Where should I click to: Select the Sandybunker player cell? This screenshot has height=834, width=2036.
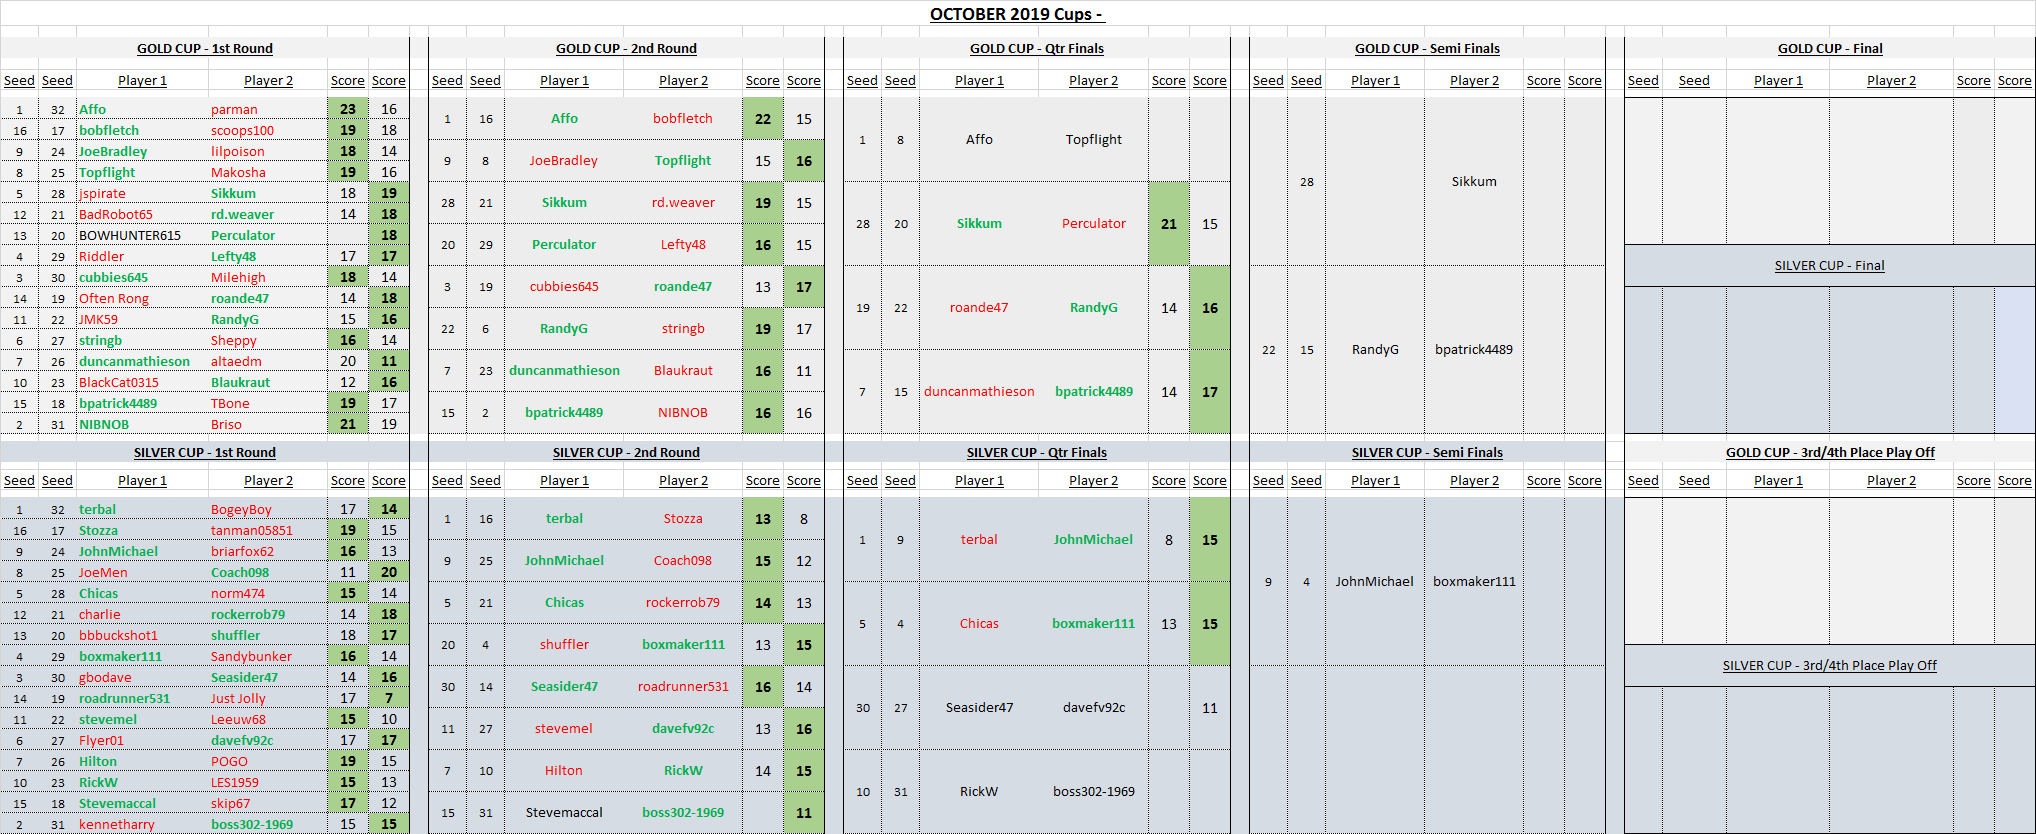pyautogui.click(x=251, y=656)
